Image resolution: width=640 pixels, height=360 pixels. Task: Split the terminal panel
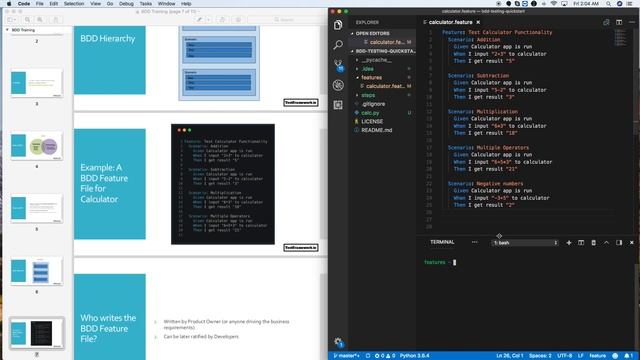581,242
